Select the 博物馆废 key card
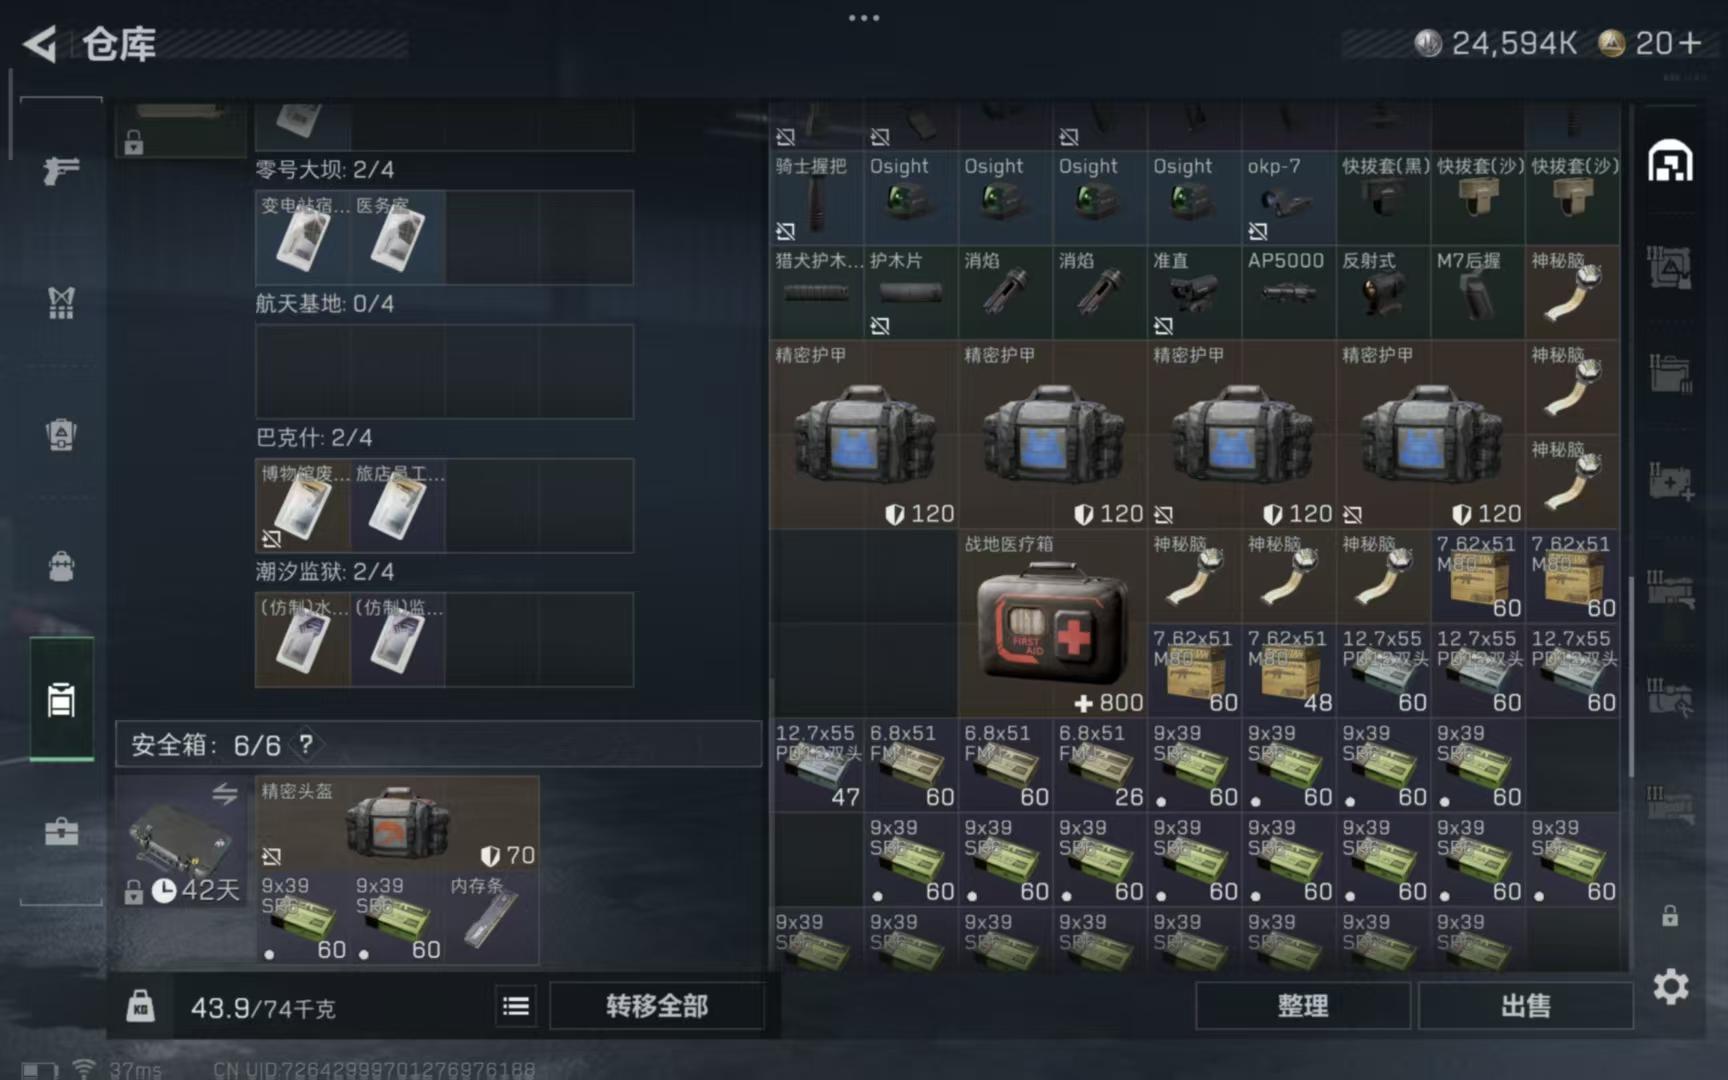Image resolution: width=1728 pixels, height=1080 pixels. [x=302, y=506]
